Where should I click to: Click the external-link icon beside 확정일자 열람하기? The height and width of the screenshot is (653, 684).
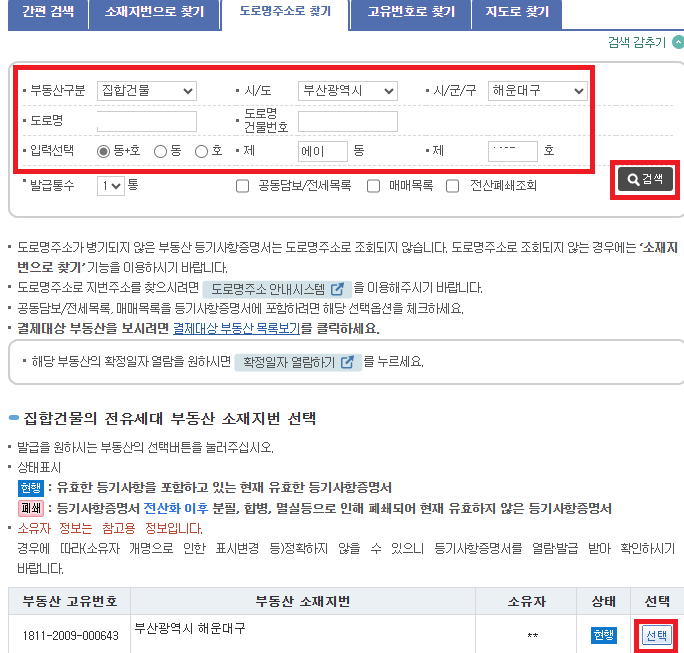coord(347,362)
